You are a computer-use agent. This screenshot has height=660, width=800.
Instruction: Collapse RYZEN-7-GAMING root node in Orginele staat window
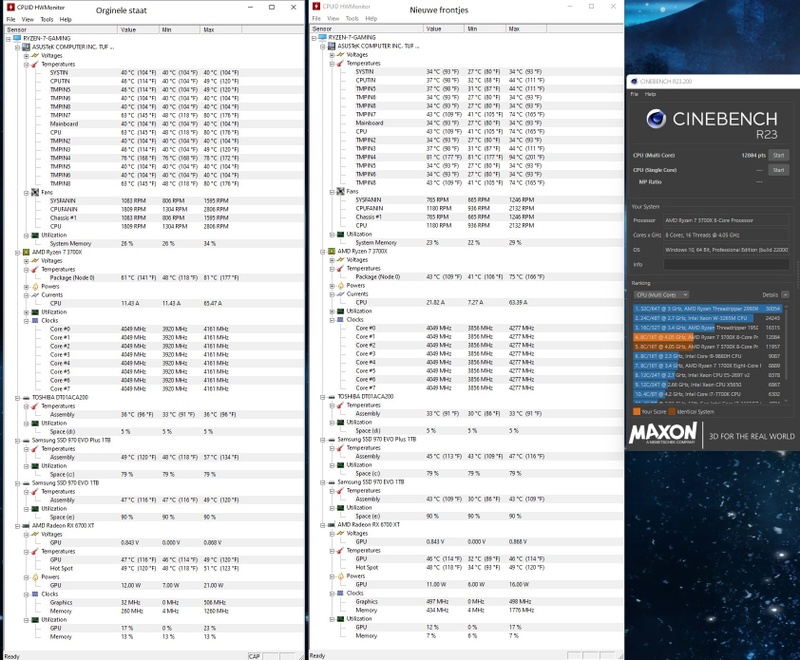8,39
